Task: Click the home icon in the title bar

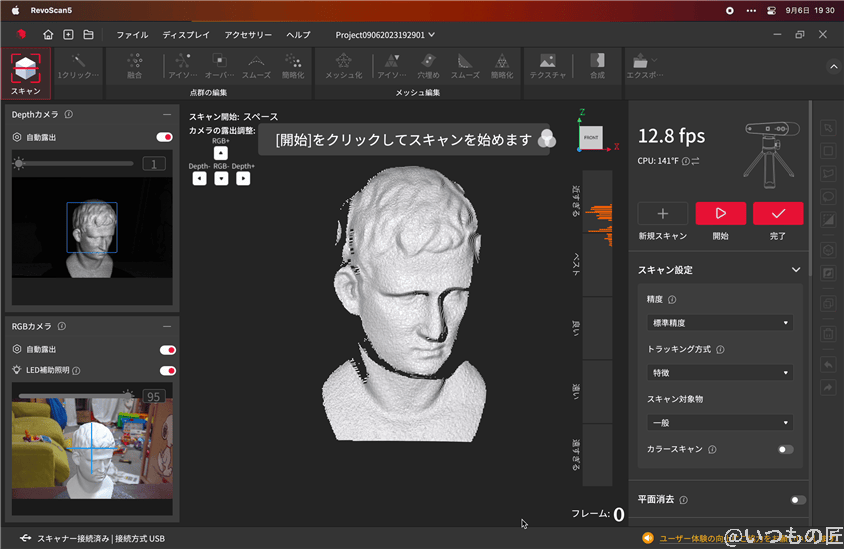Action: pyautogui.click(x=48, y=35)
